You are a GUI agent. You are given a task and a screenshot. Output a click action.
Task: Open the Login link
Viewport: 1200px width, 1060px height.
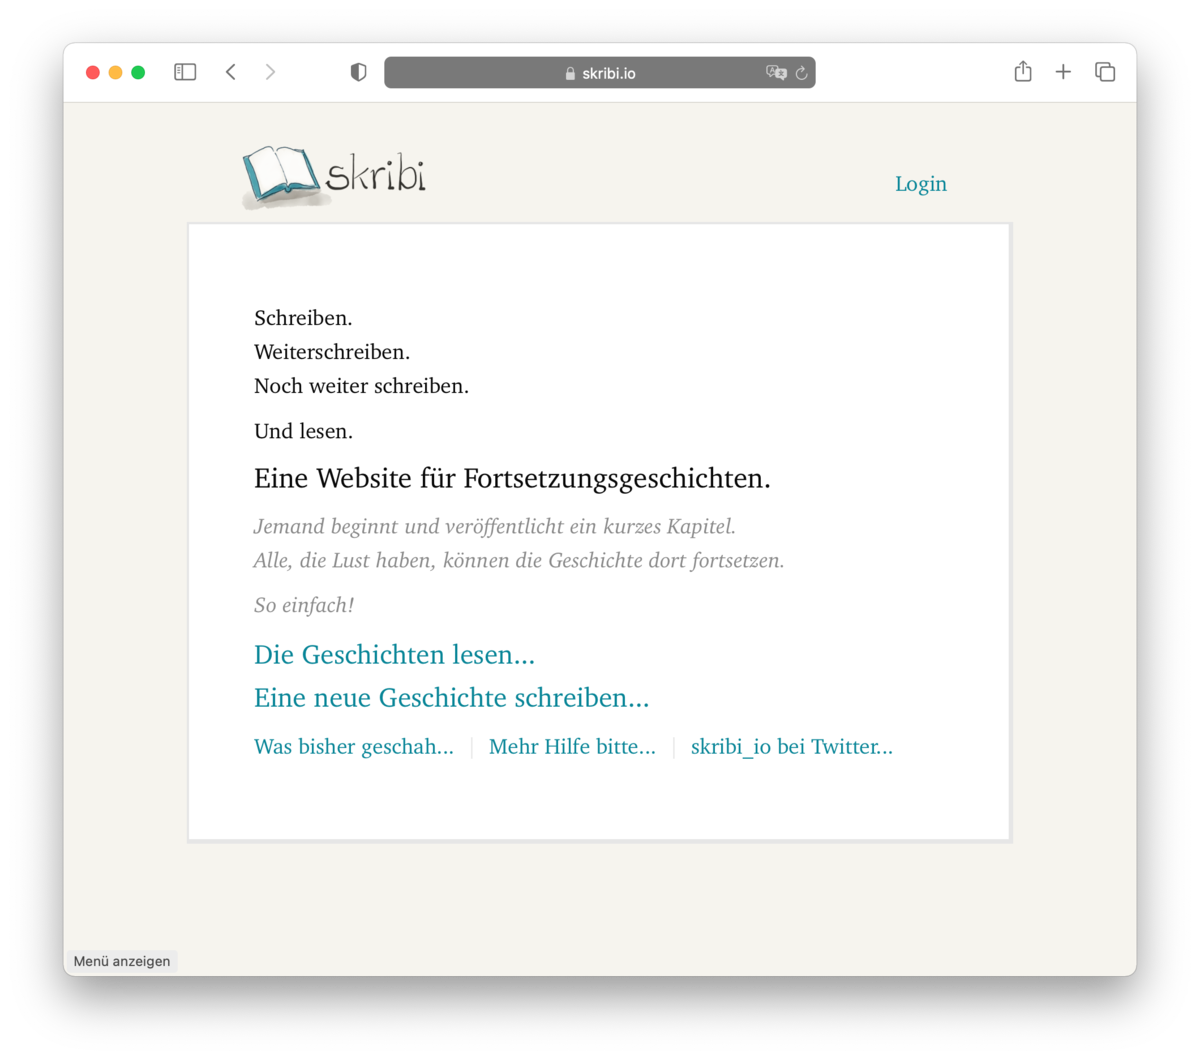coord(920,184)
